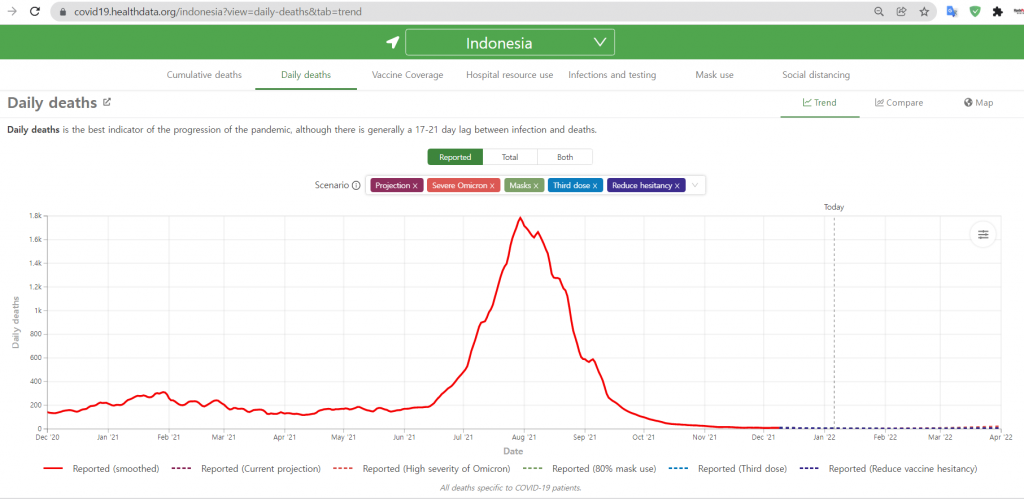Open the Map view
This screenshot has width=1024, height=499.
[x=978, y=103]
